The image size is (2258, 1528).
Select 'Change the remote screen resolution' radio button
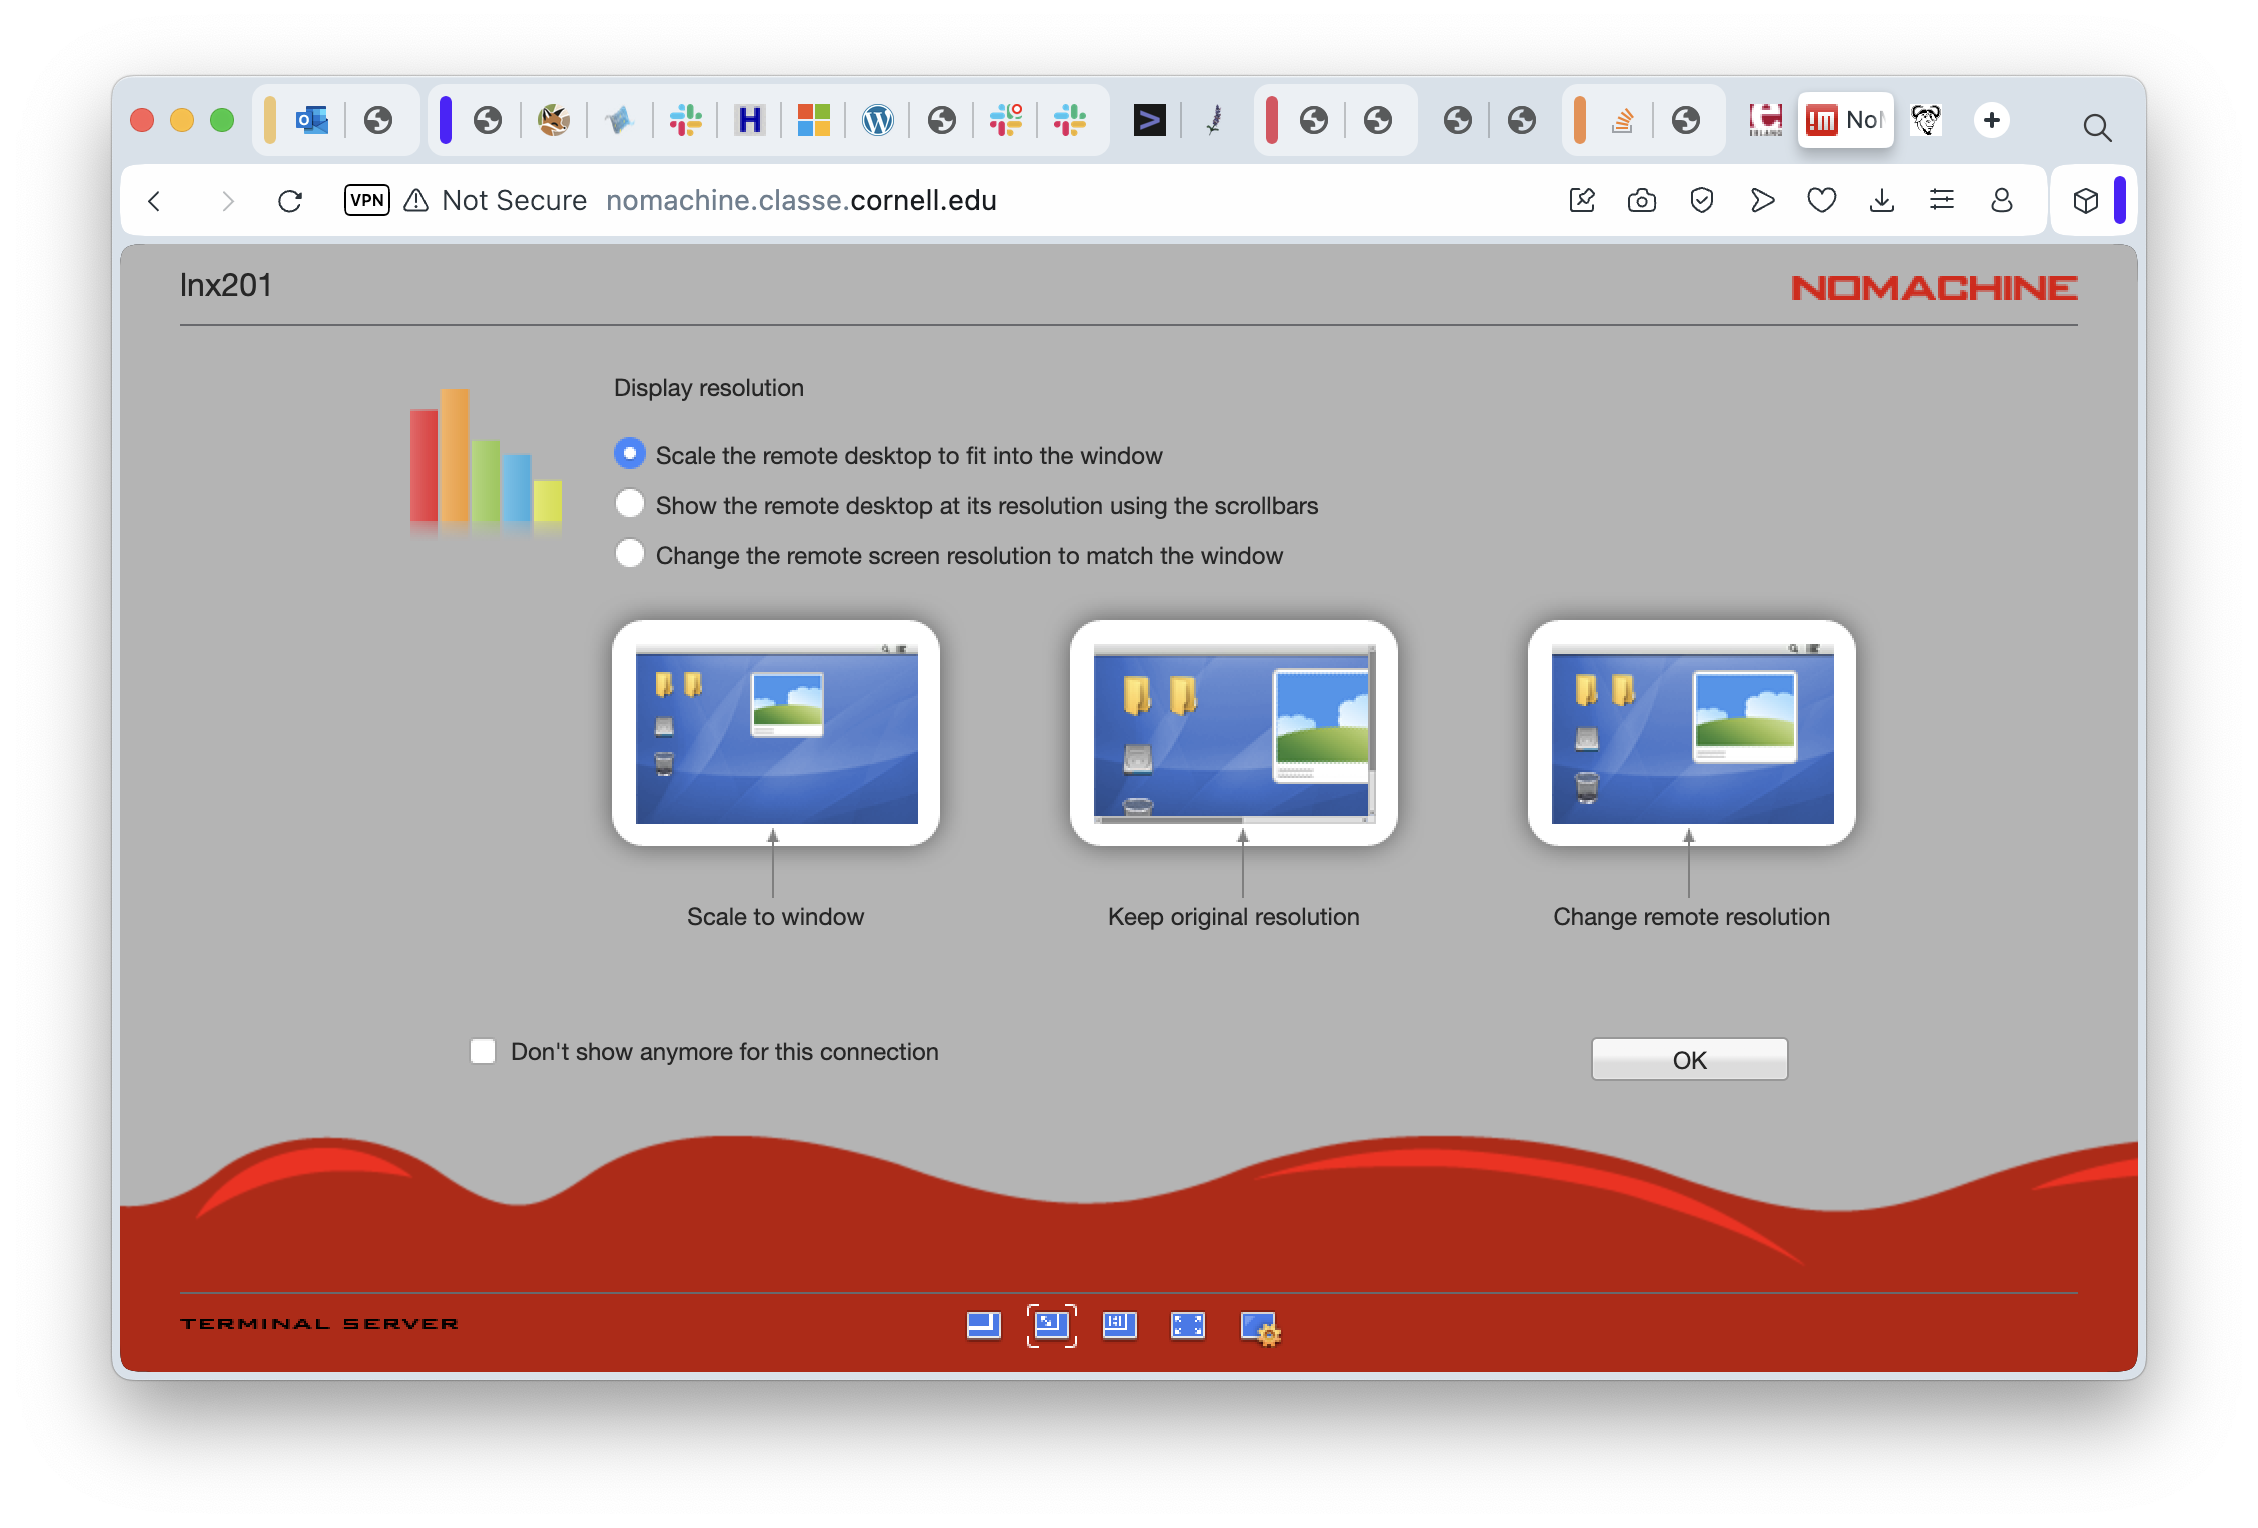click(630, 554)
